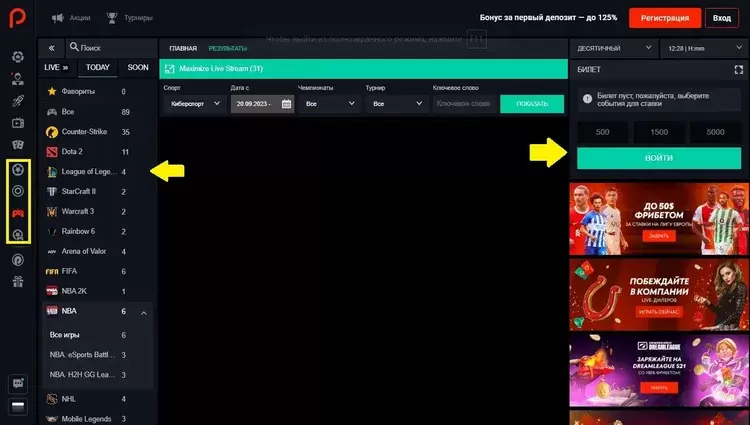Open the Турниры menu item
The height and width of the screenshot is (425, 750).
(x=130, y=18)
